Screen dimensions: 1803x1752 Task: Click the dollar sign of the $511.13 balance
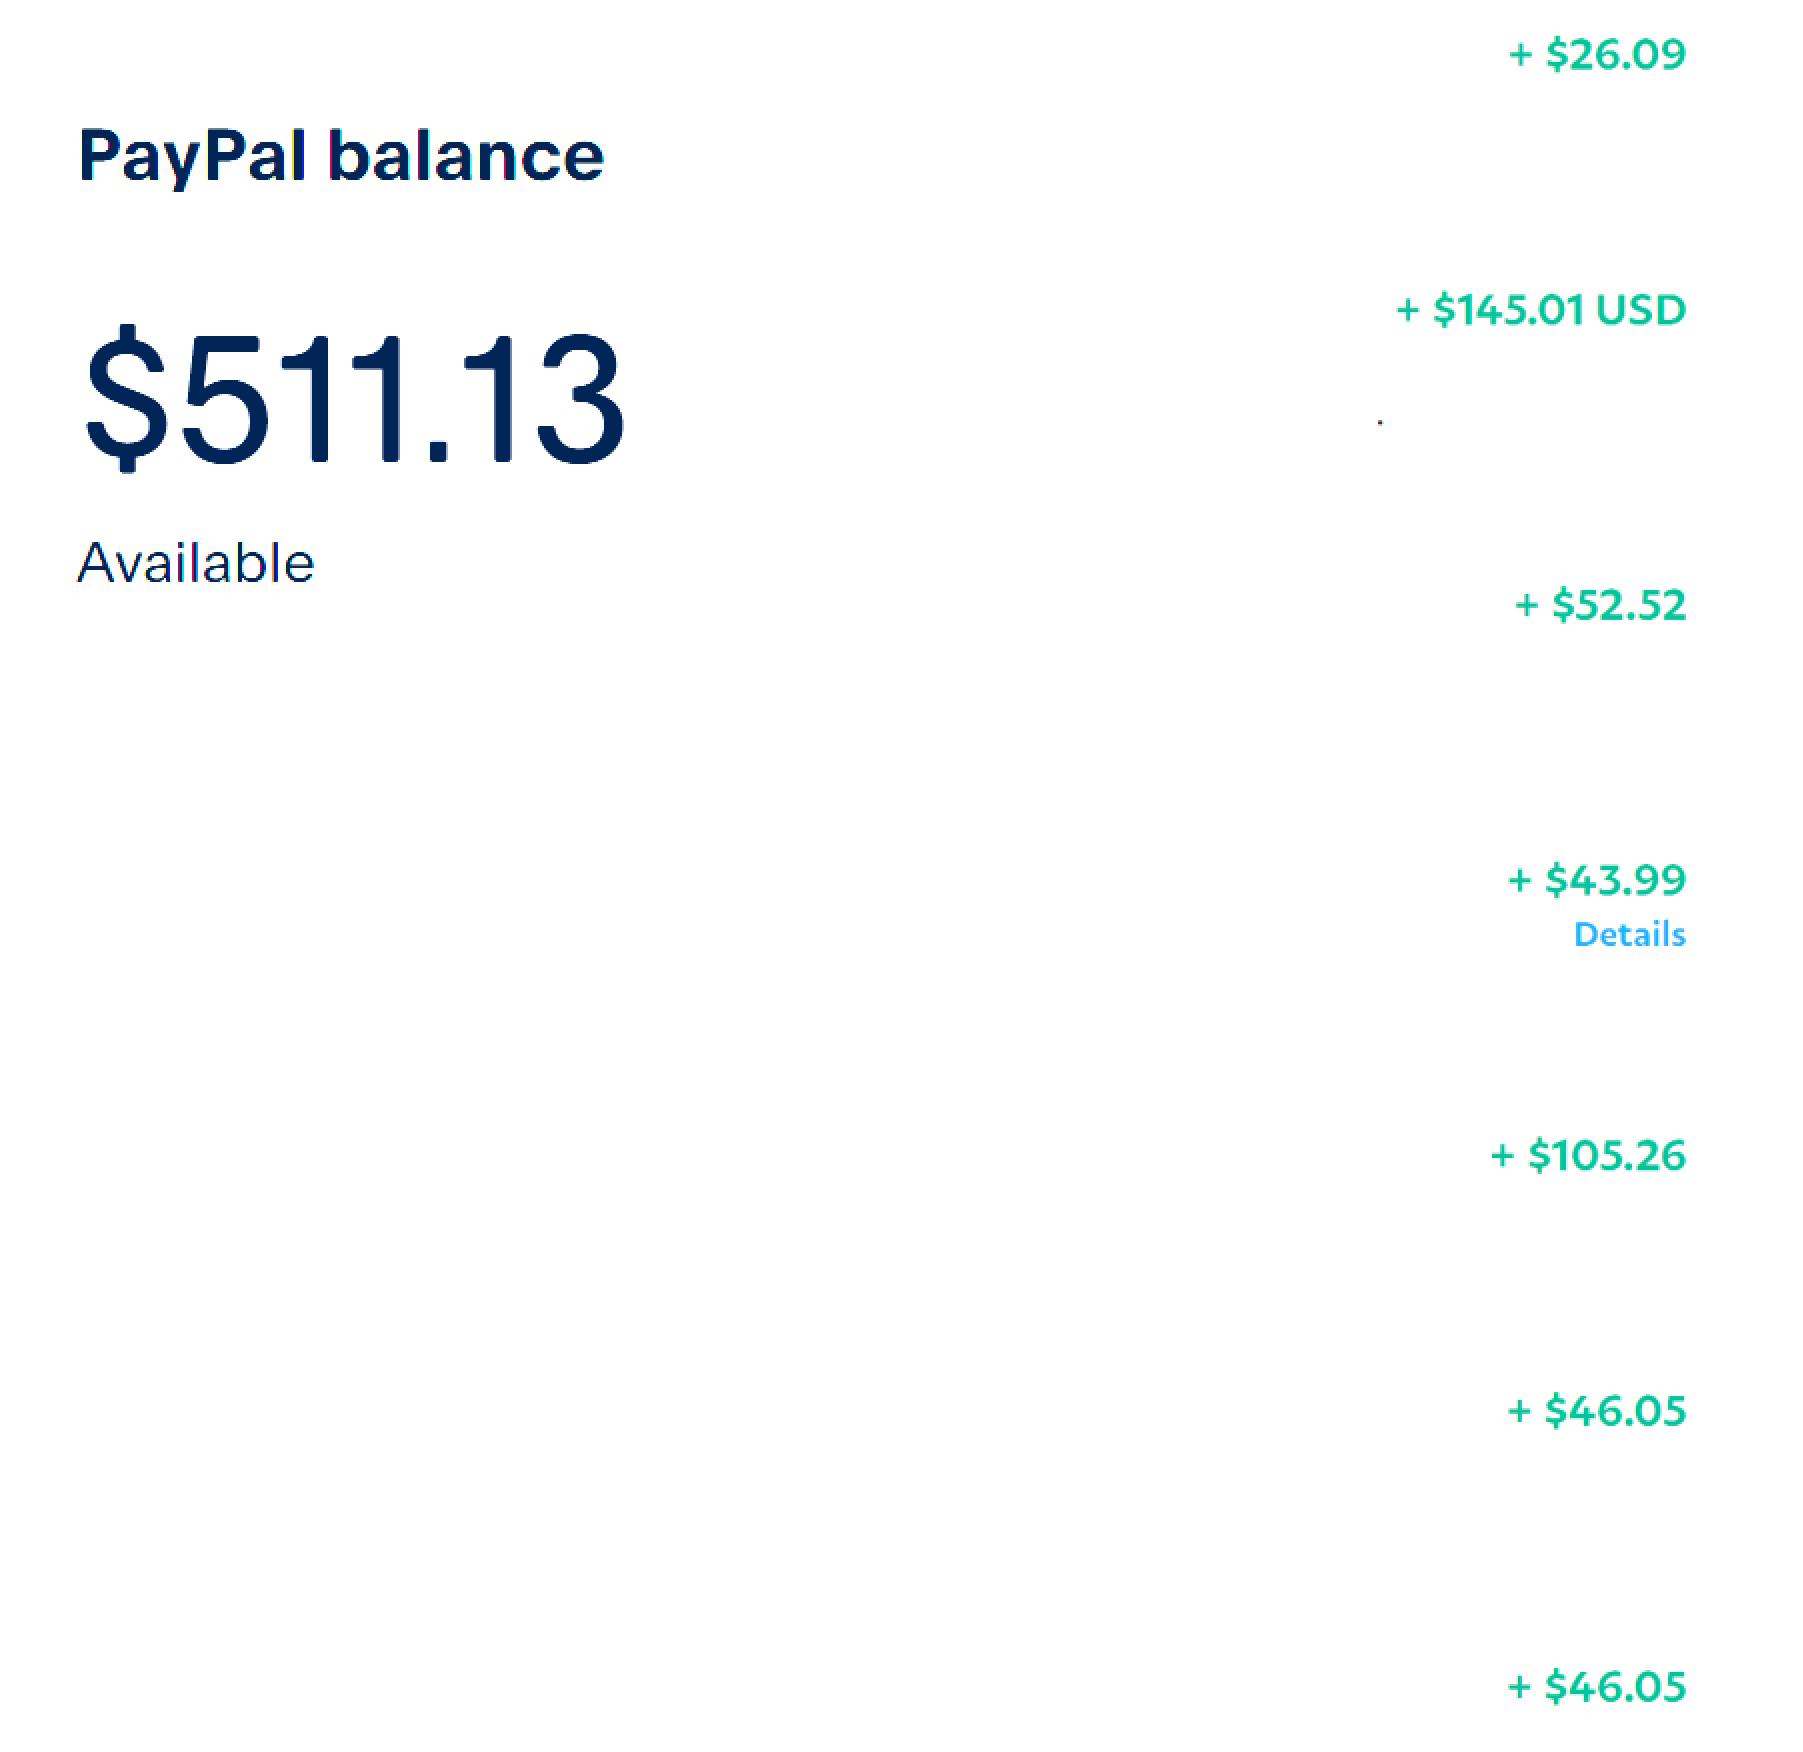coord(126,398)
